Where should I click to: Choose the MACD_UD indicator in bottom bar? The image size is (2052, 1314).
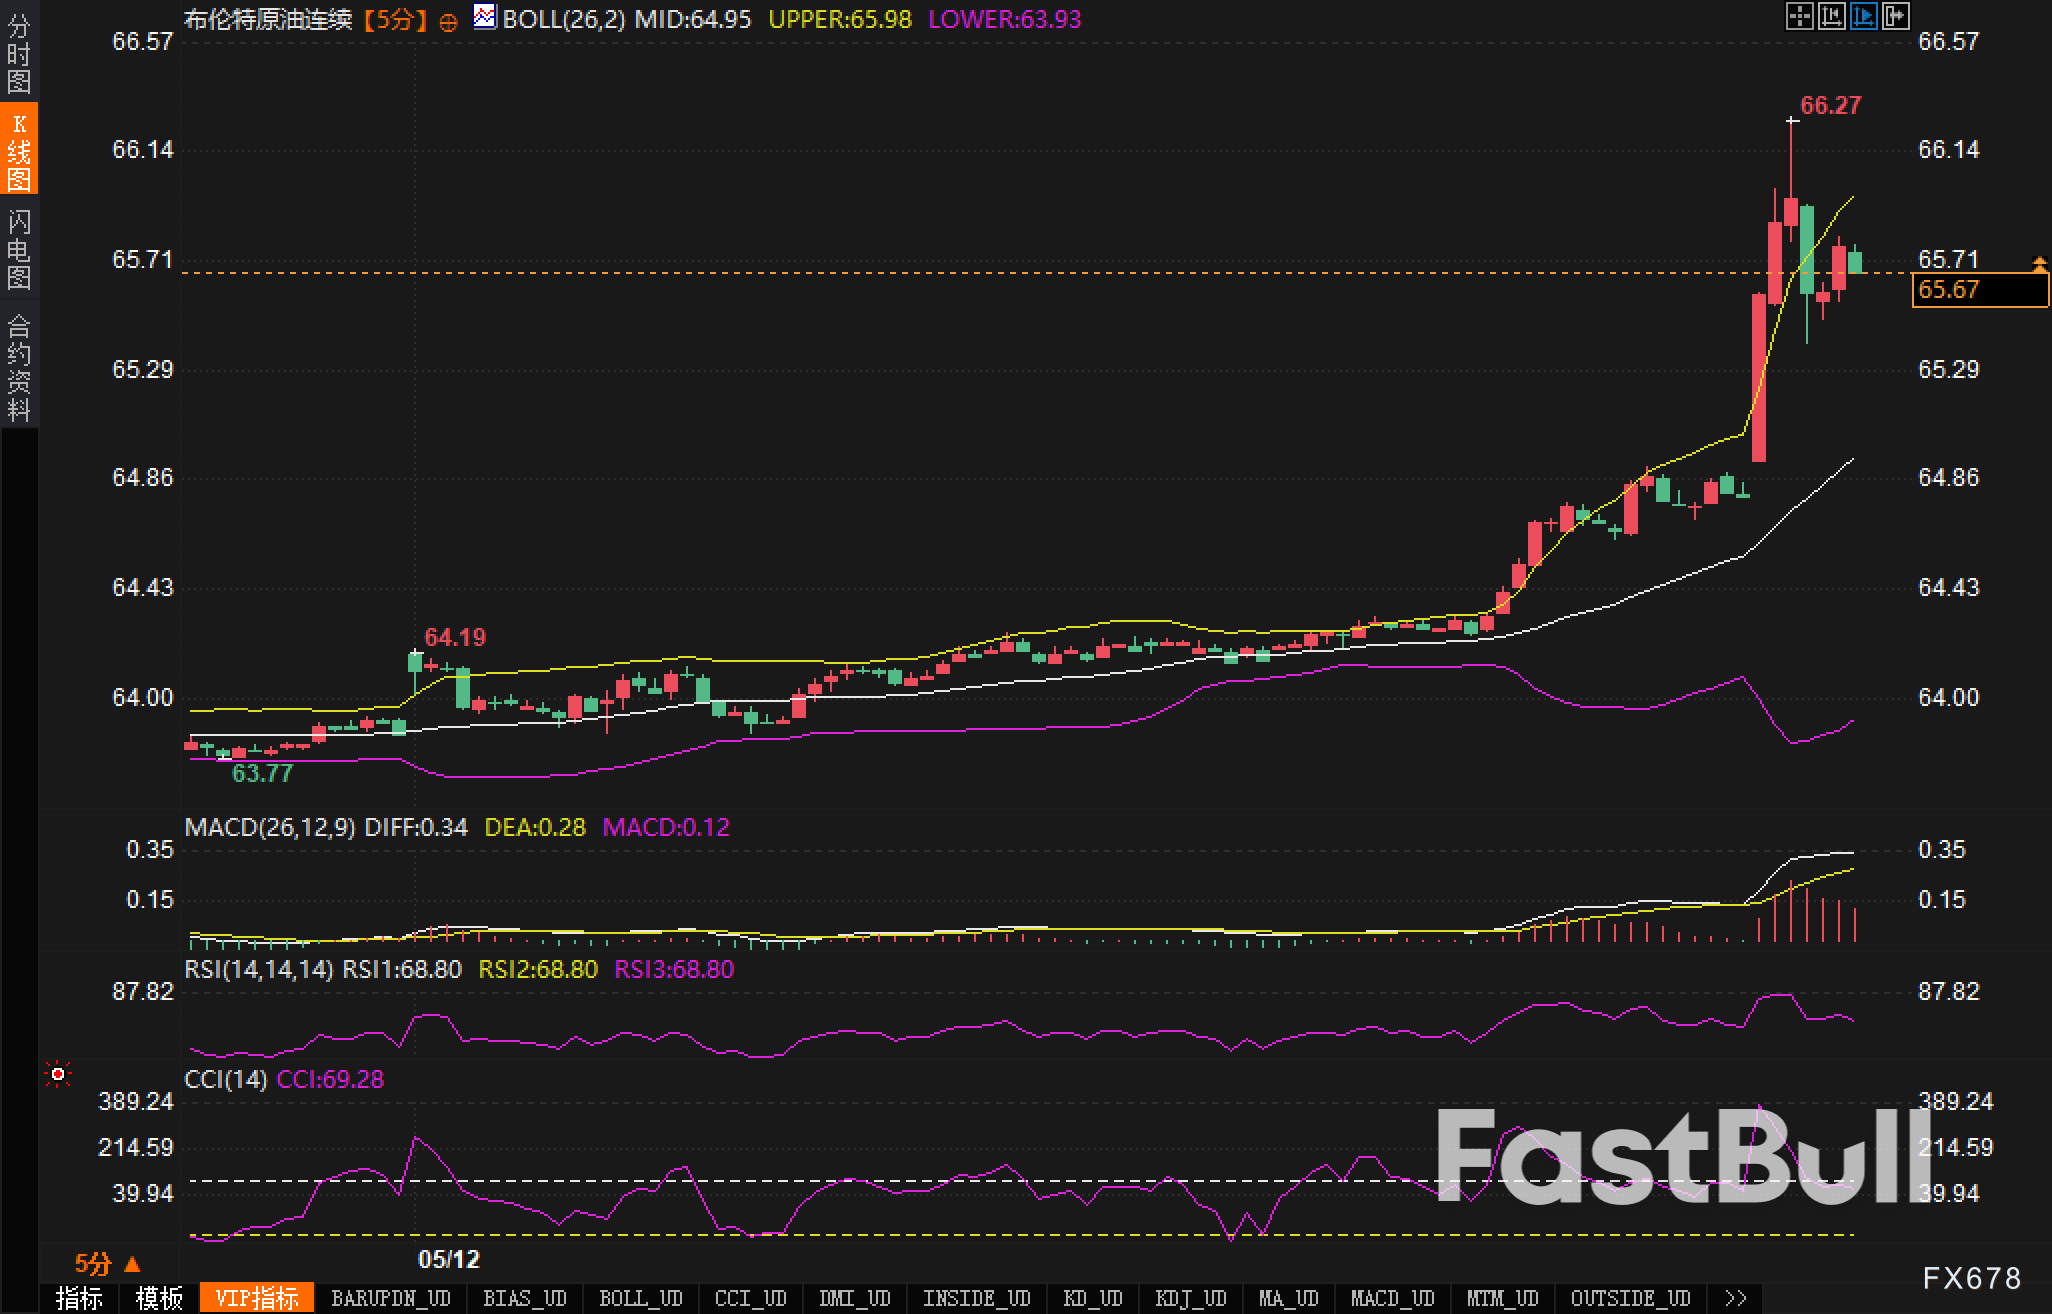1392,1298
